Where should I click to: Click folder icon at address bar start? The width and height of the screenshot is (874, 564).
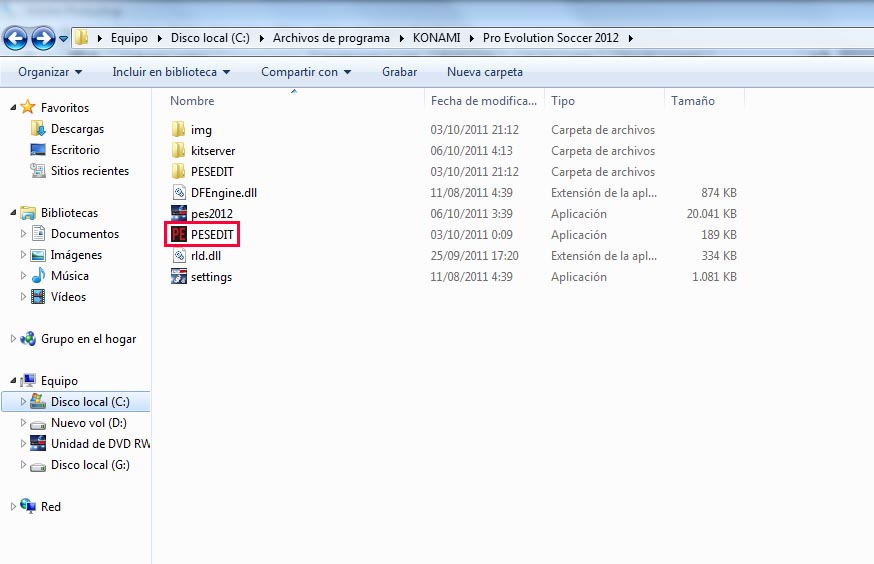81,38
